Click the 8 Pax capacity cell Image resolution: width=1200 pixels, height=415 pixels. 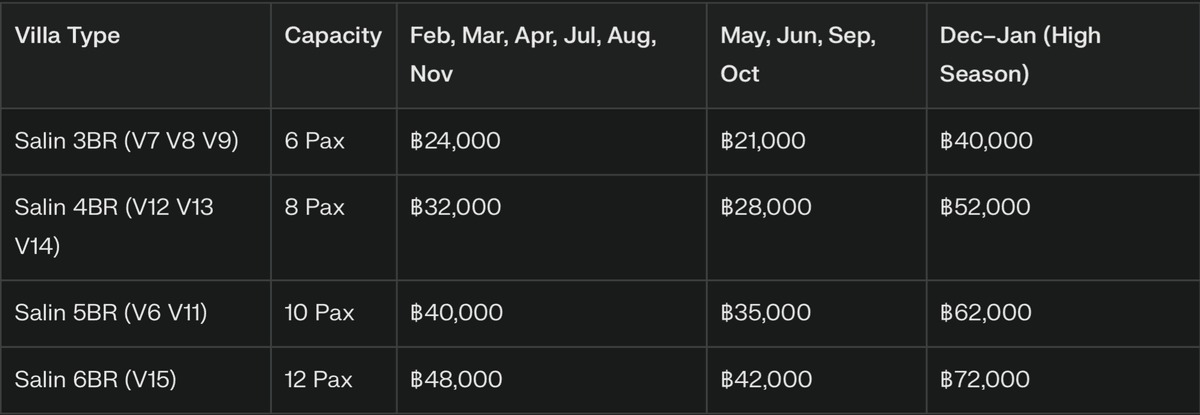point(314,208)
